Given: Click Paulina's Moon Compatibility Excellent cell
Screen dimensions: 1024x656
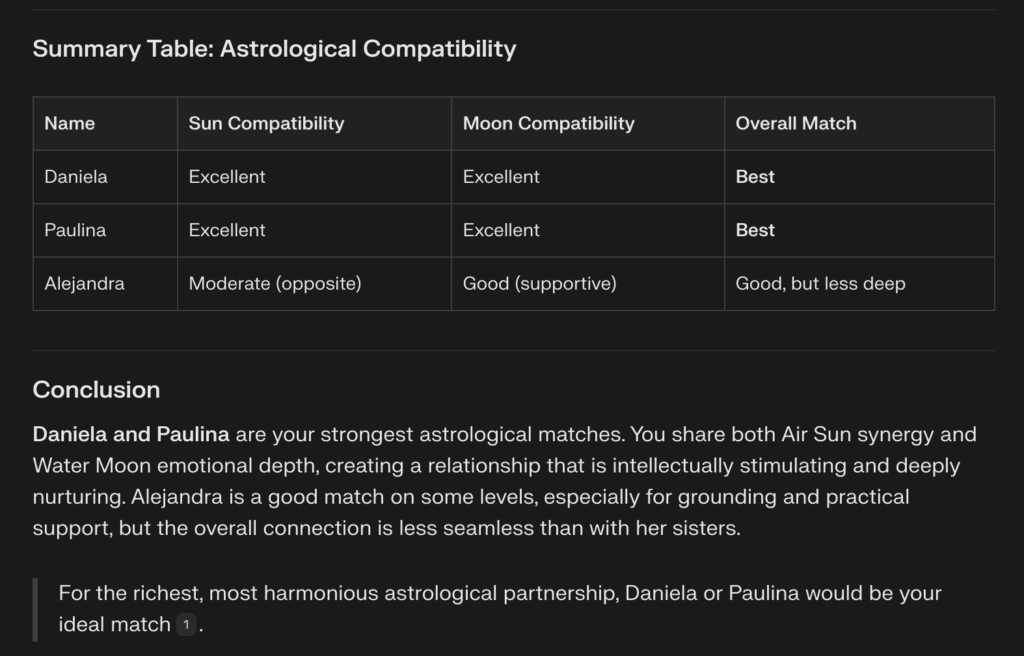Looking at the screenshot, I should 588,231.
